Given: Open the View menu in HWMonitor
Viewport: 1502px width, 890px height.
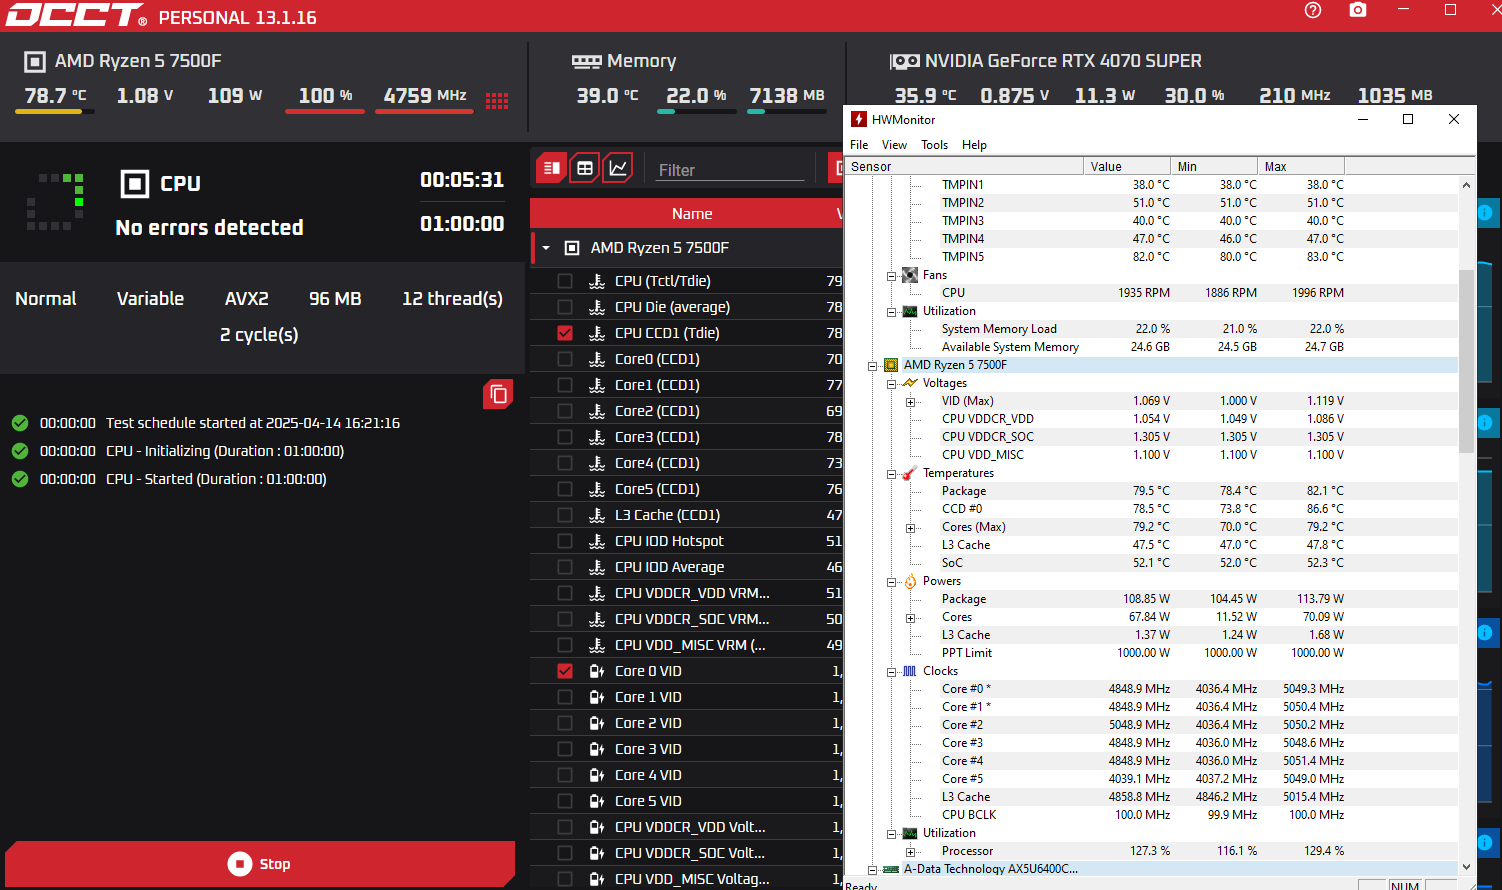Looking at the screenshot, I should [x=894, y=145].
